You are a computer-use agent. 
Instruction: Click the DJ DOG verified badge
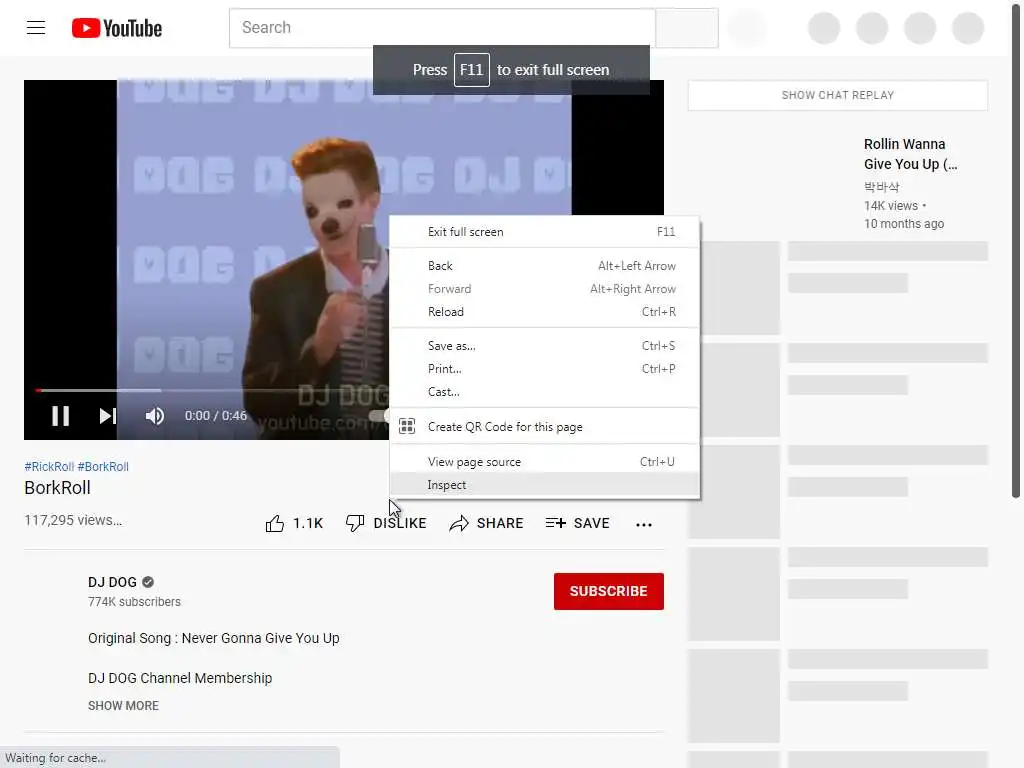click(x=148, y=582)
